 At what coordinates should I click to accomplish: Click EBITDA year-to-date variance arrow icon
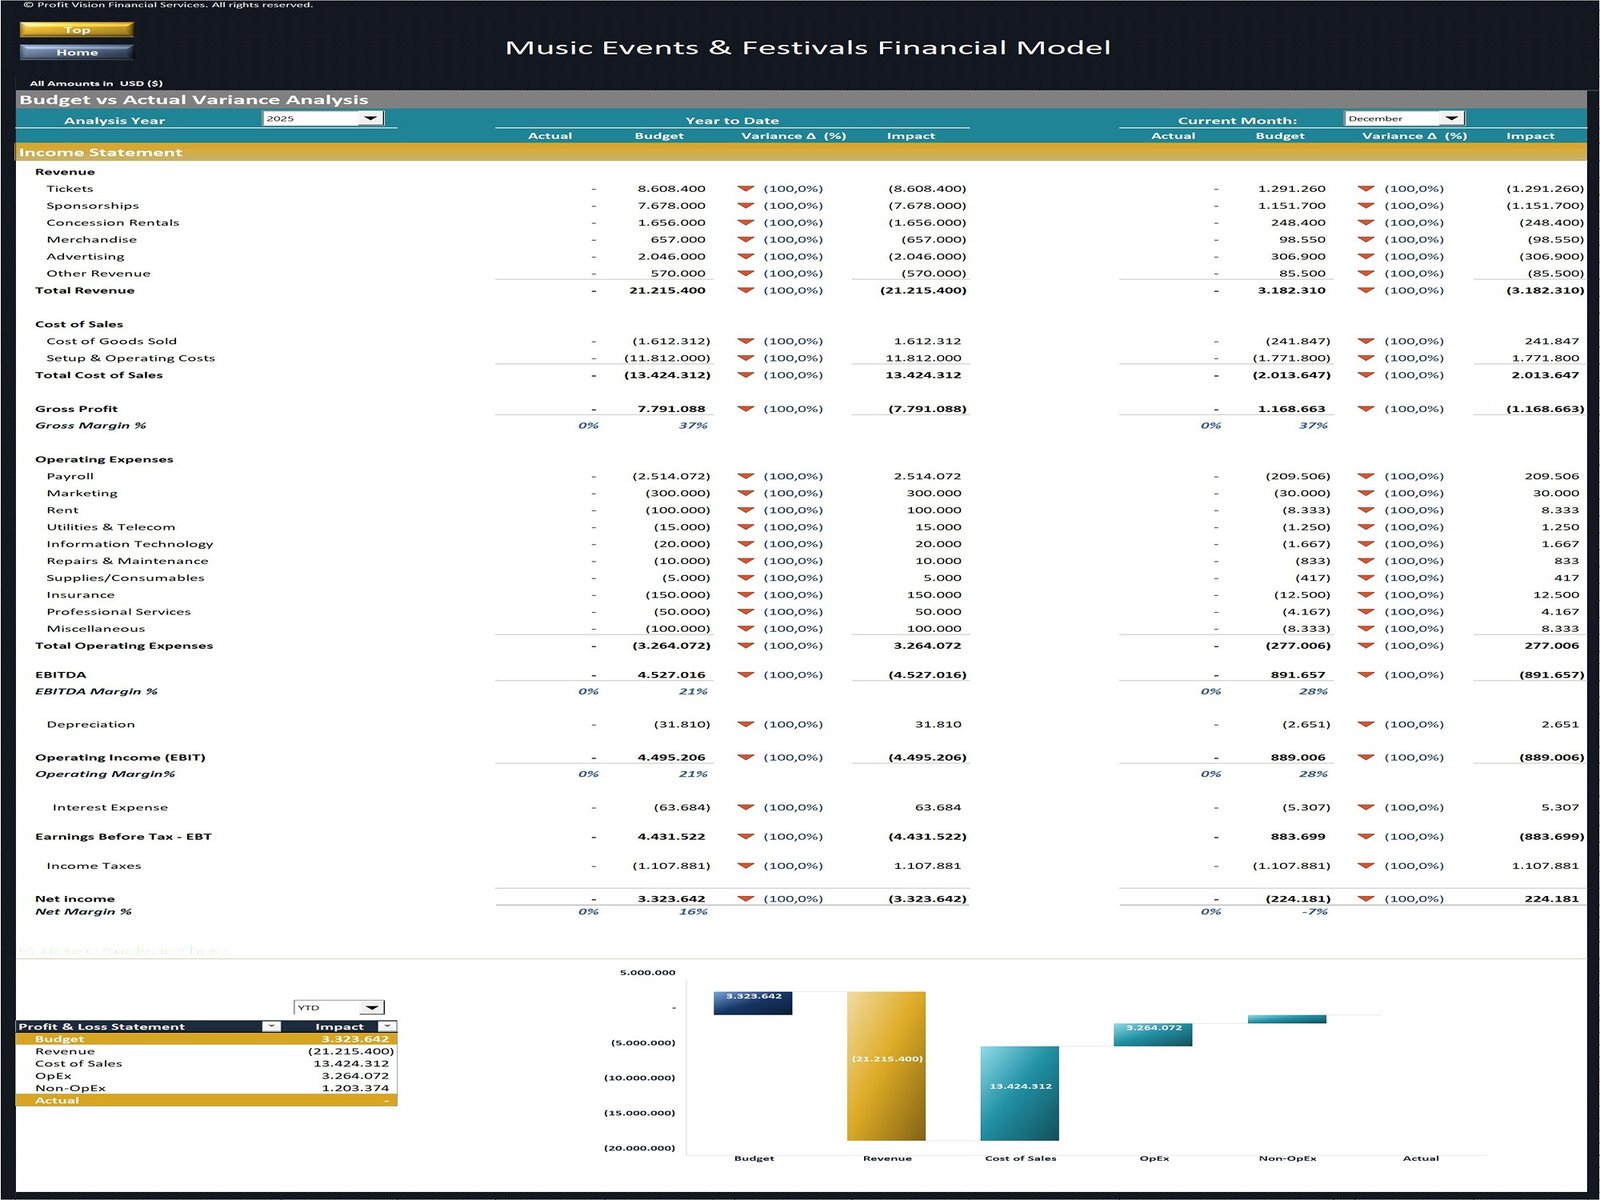coord(745,675)
